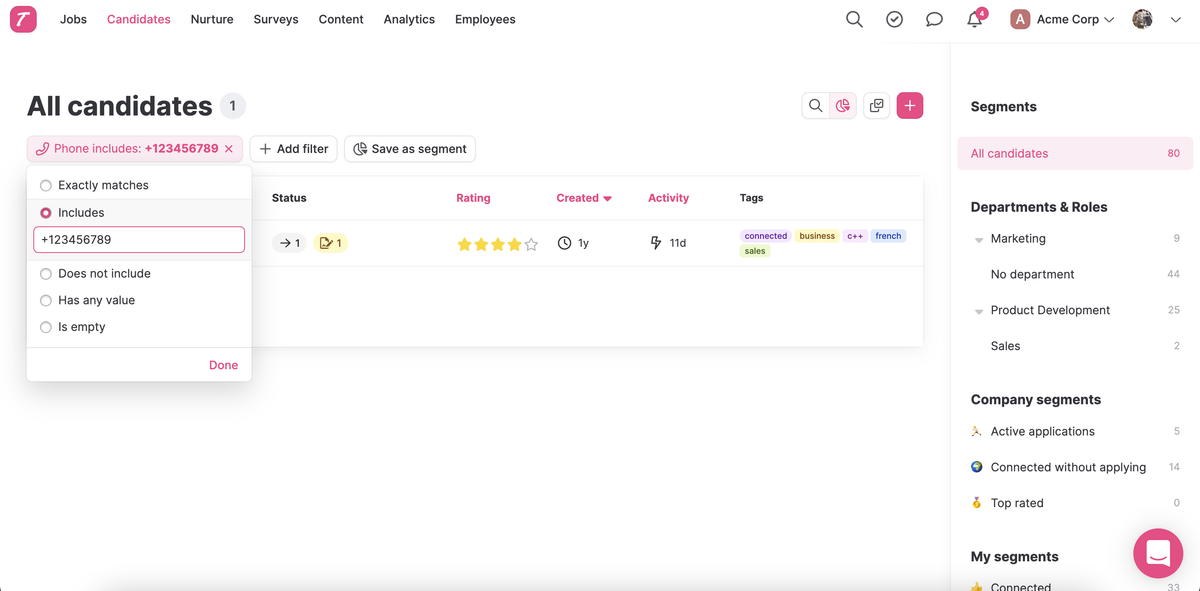Open the Acme Corp company dropdown
The width and height of the screenshot is (1200, 591).
pos(1062,19)
